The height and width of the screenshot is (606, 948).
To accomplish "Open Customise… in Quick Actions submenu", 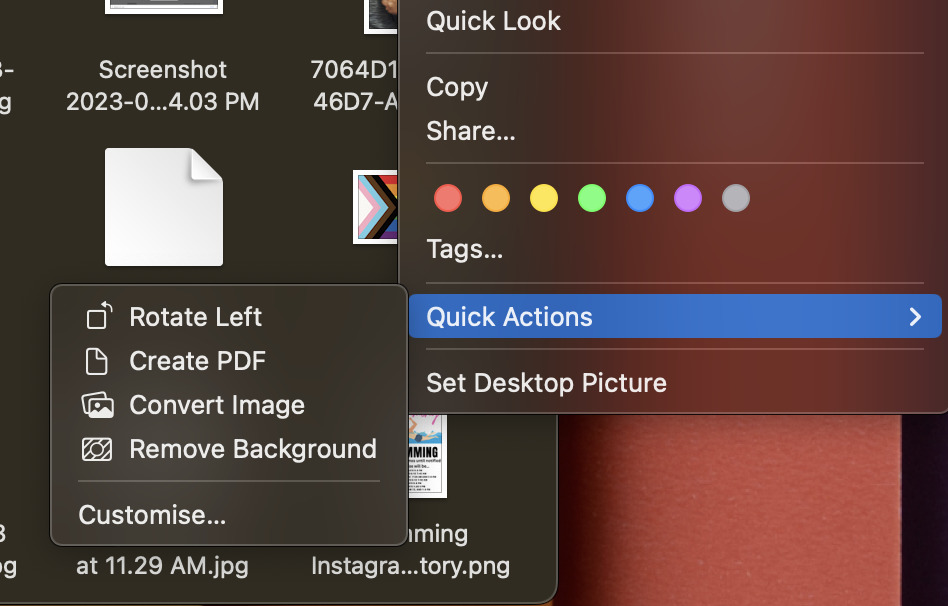I will 152,515.
